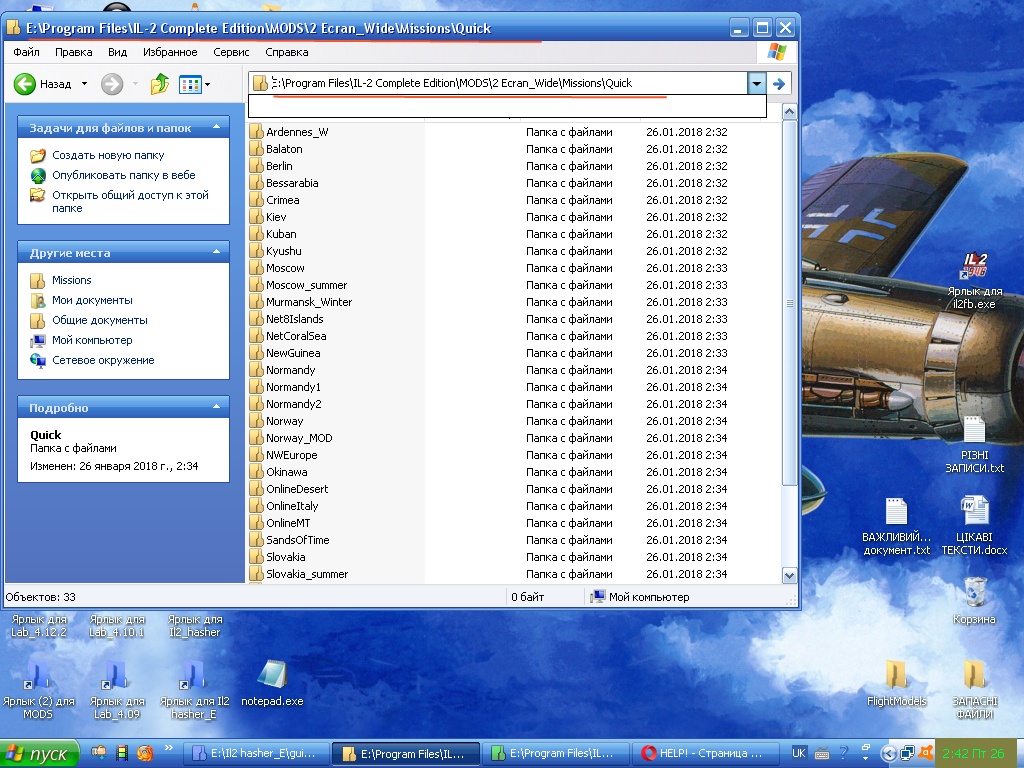Click the Go arrow beside address bar

click(778, 83)
